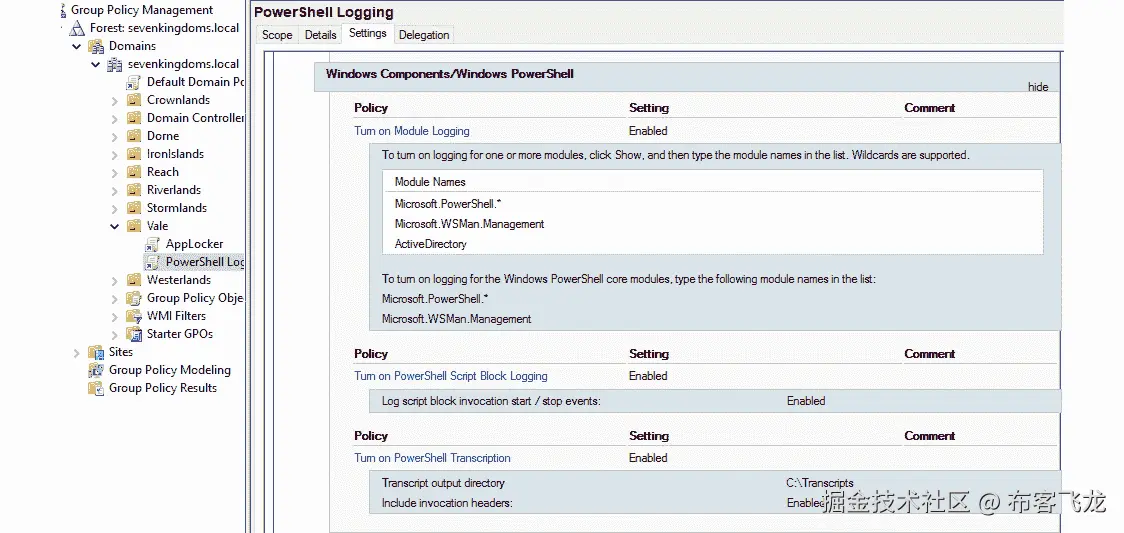Click the AppLocker GPO link icon

click(x=153, y=244)
